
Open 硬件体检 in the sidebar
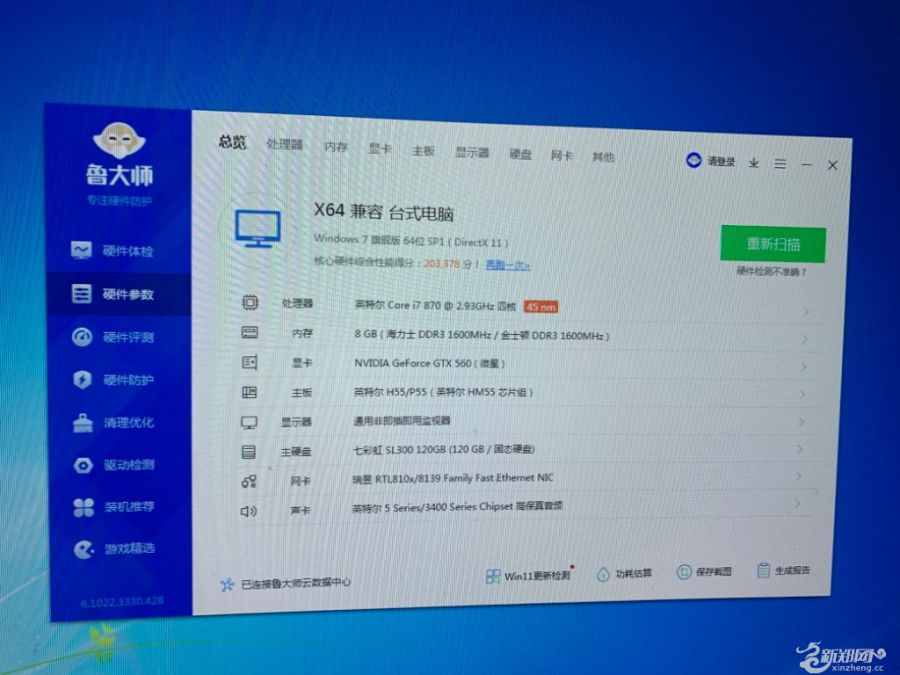112,251
